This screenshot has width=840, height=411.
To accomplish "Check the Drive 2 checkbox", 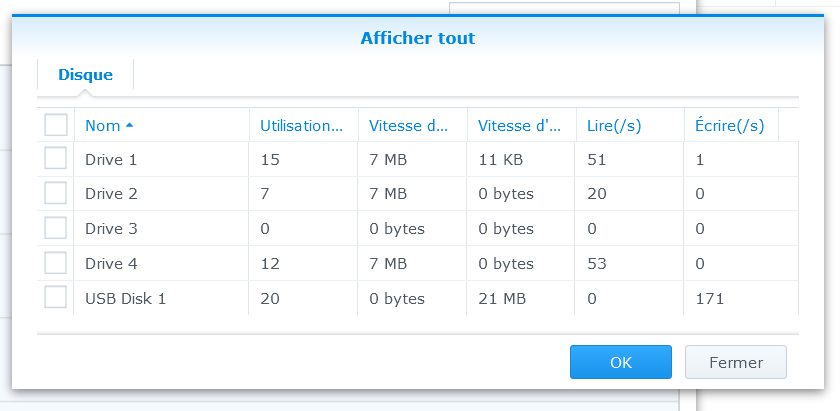I will [x=56, y=193].
